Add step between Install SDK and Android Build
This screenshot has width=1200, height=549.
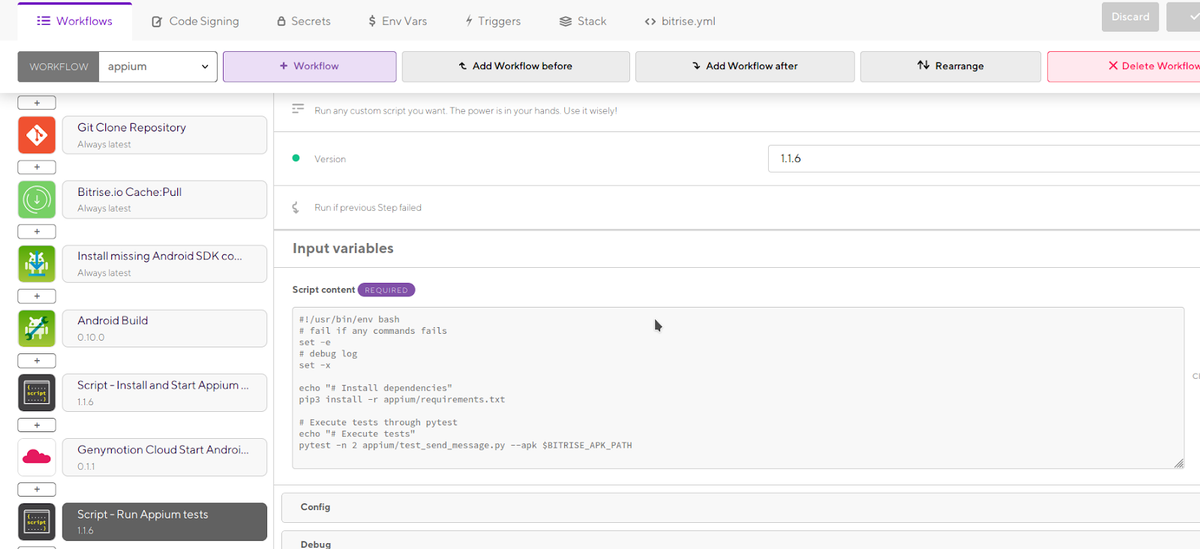(x=36, y=296)
